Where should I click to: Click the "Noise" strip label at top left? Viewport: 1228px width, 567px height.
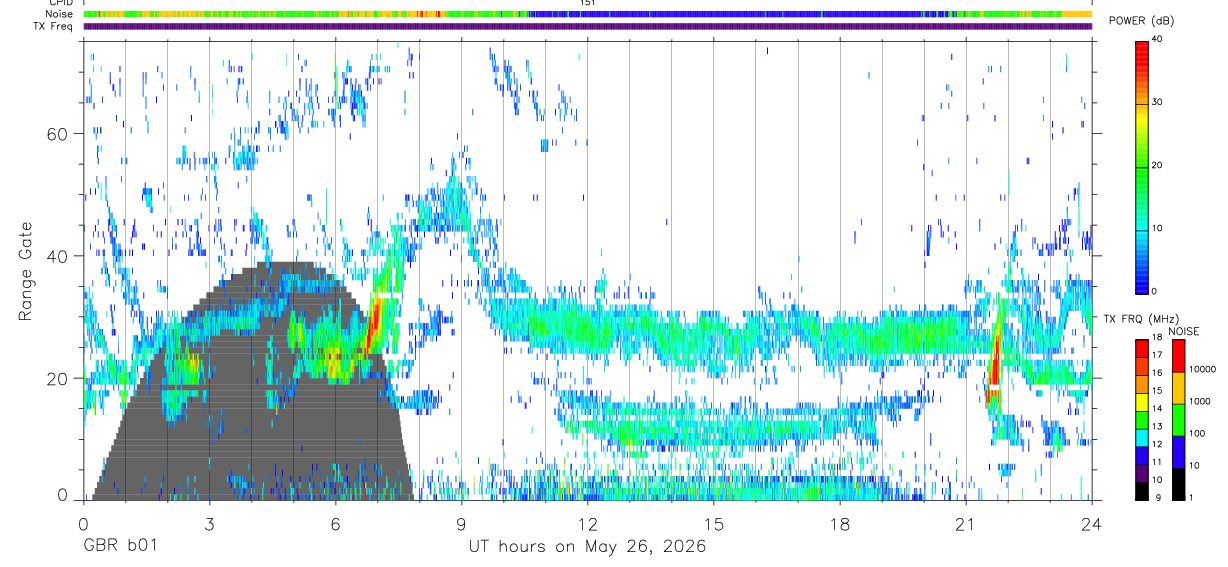click(59, 15)
